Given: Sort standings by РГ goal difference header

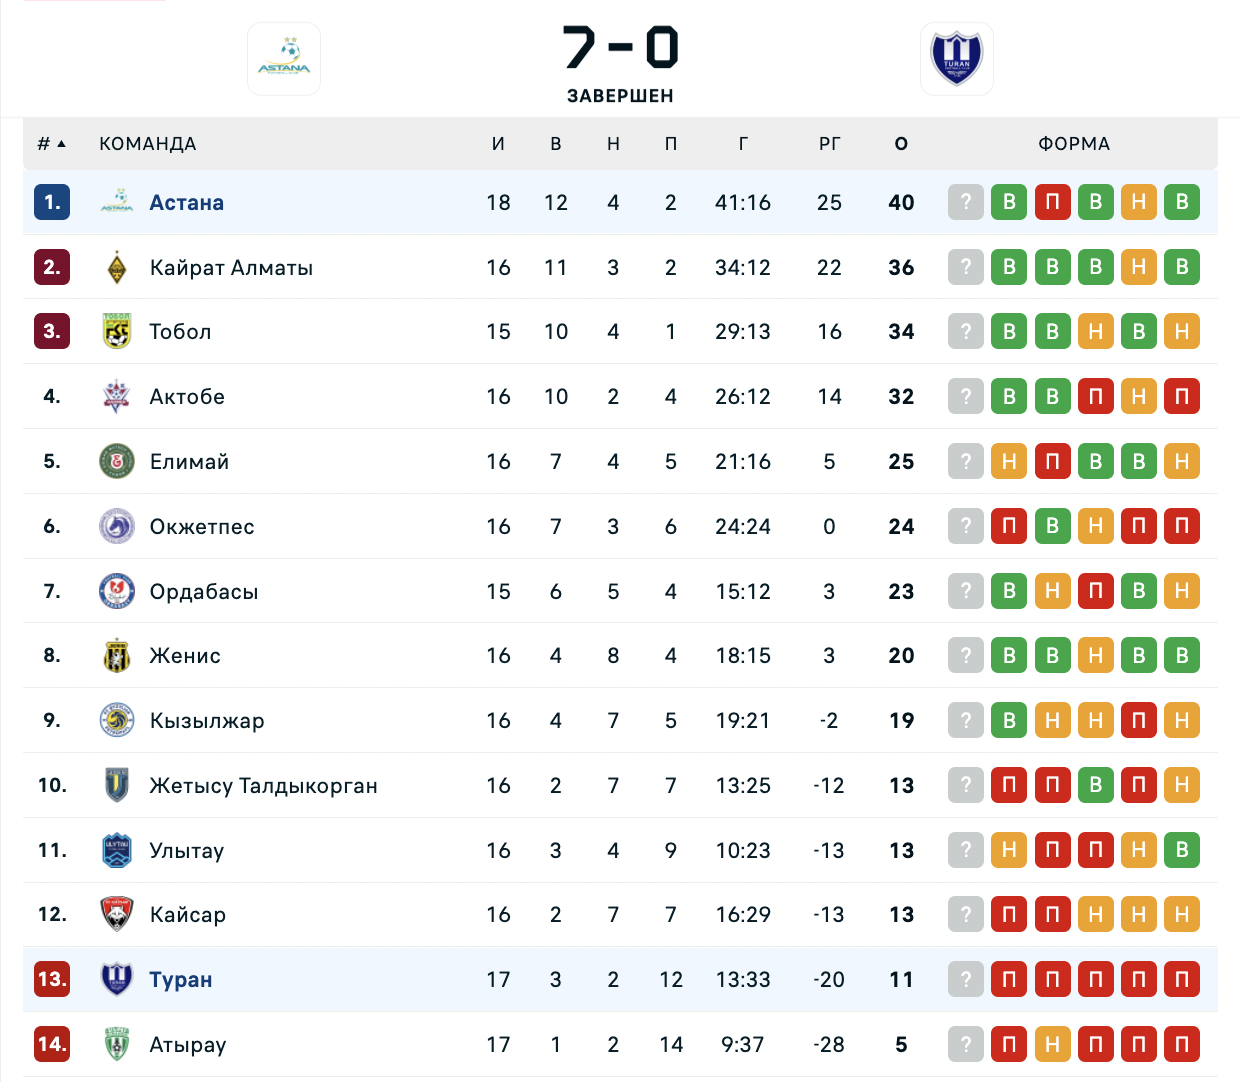Looking at the screenshot, I should (829, 144).
